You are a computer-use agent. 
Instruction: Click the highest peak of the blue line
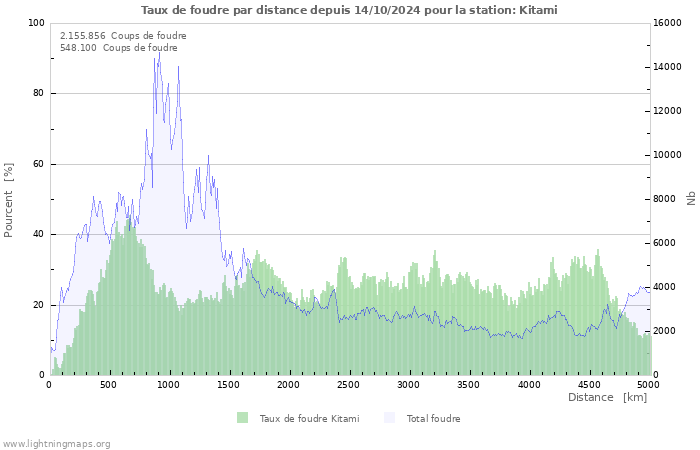[x=159, y=52]
